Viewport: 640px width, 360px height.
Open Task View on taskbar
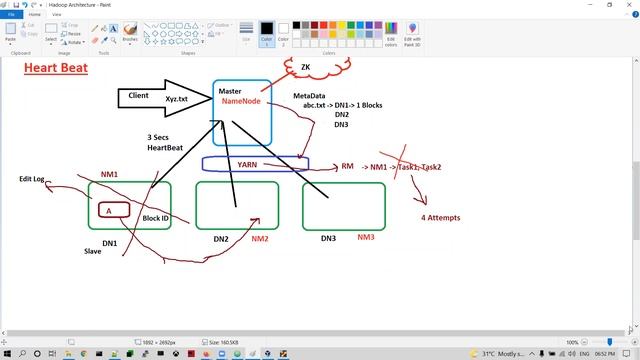click(52, 353)
